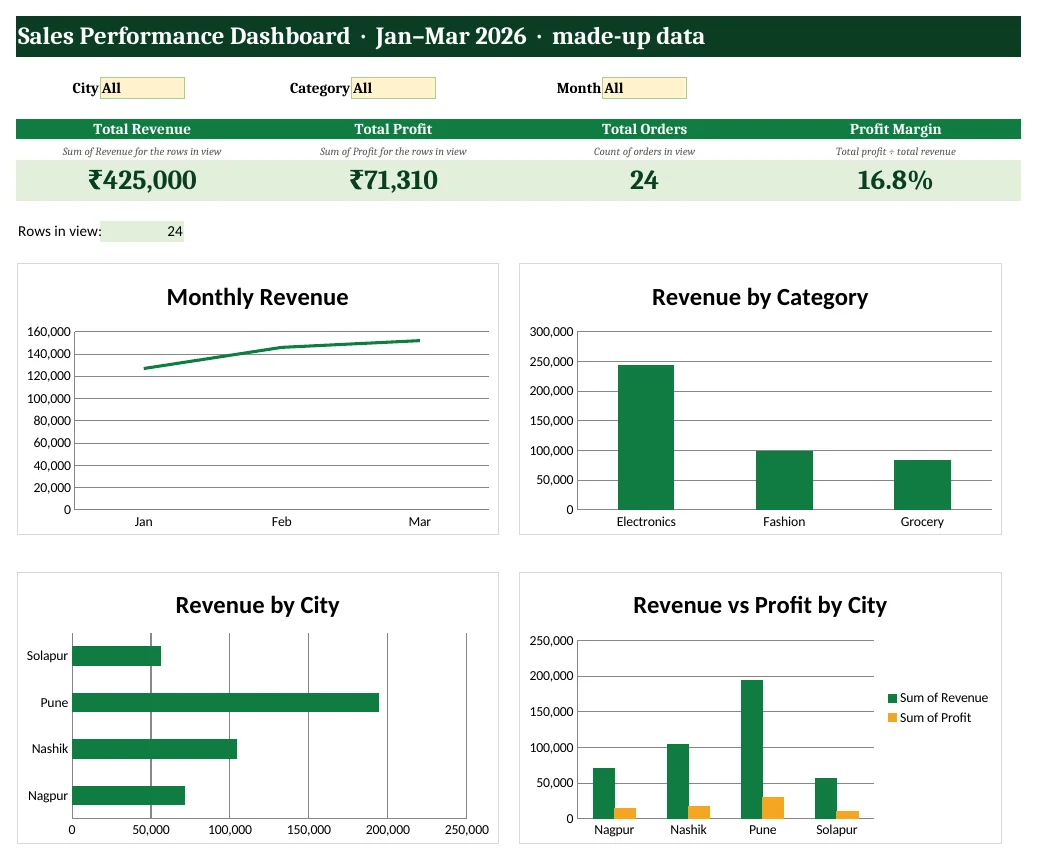The width and height of the screenshot is (1037, 860).
Task: Click Solapur's green revenue column
Action: [x=826, y=798]
